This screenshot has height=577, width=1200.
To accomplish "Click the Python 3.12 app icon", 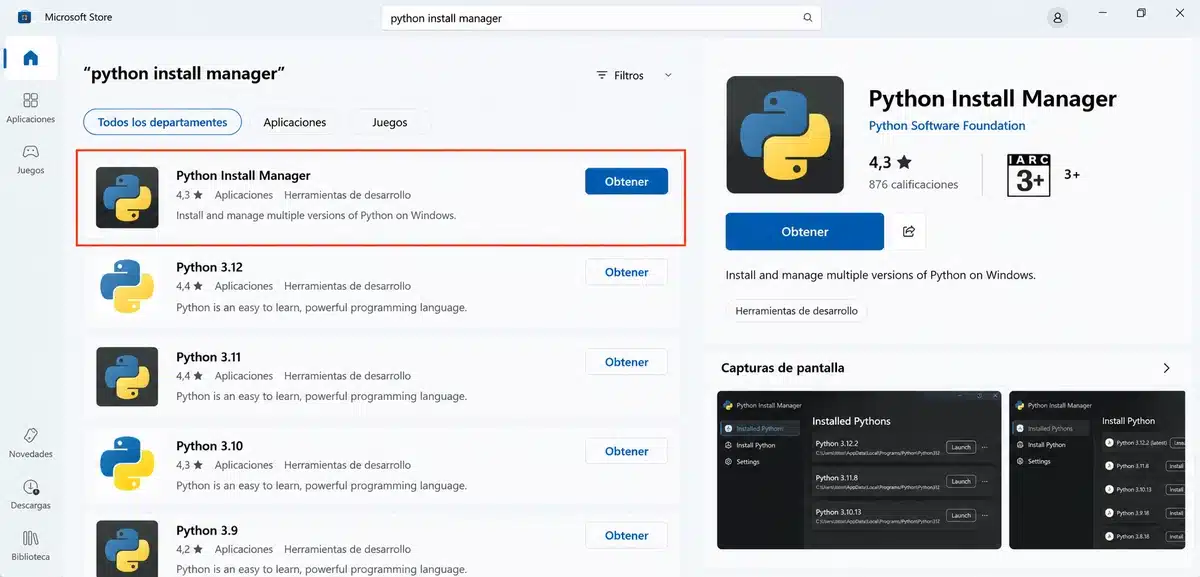I will point(127,287).
